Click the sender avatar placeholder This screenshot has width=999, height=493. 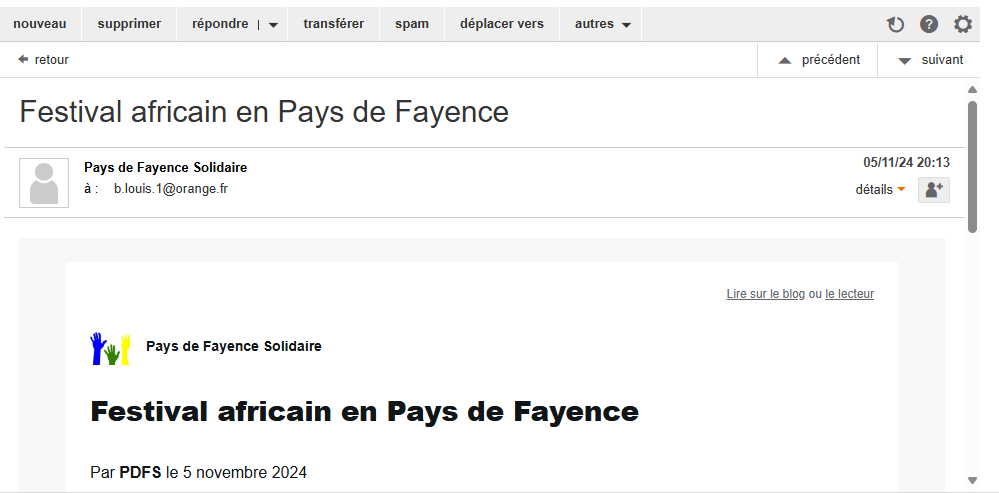[x=44, y=183]
